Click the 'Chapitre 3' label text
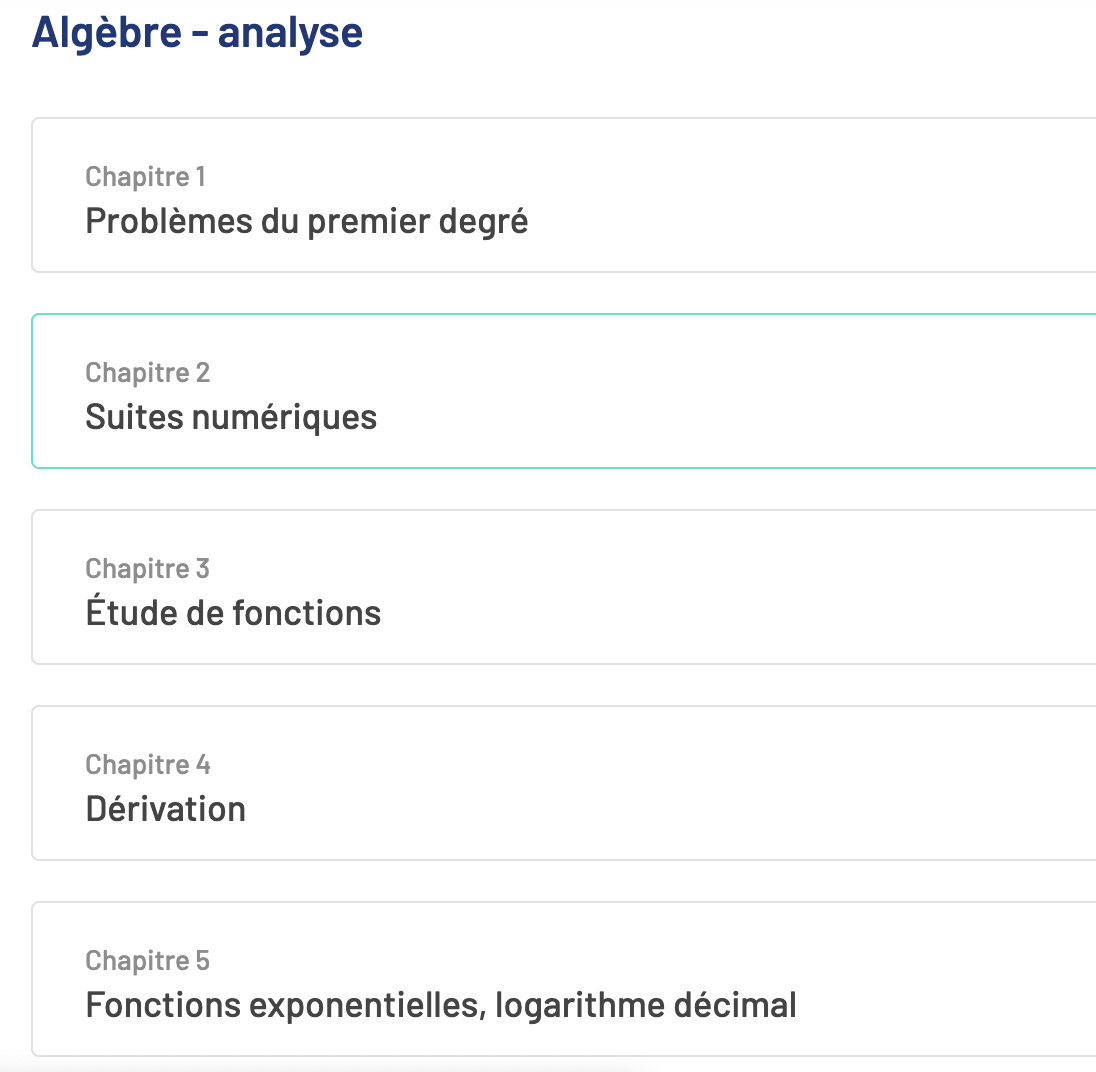 (x=147, y=569)
